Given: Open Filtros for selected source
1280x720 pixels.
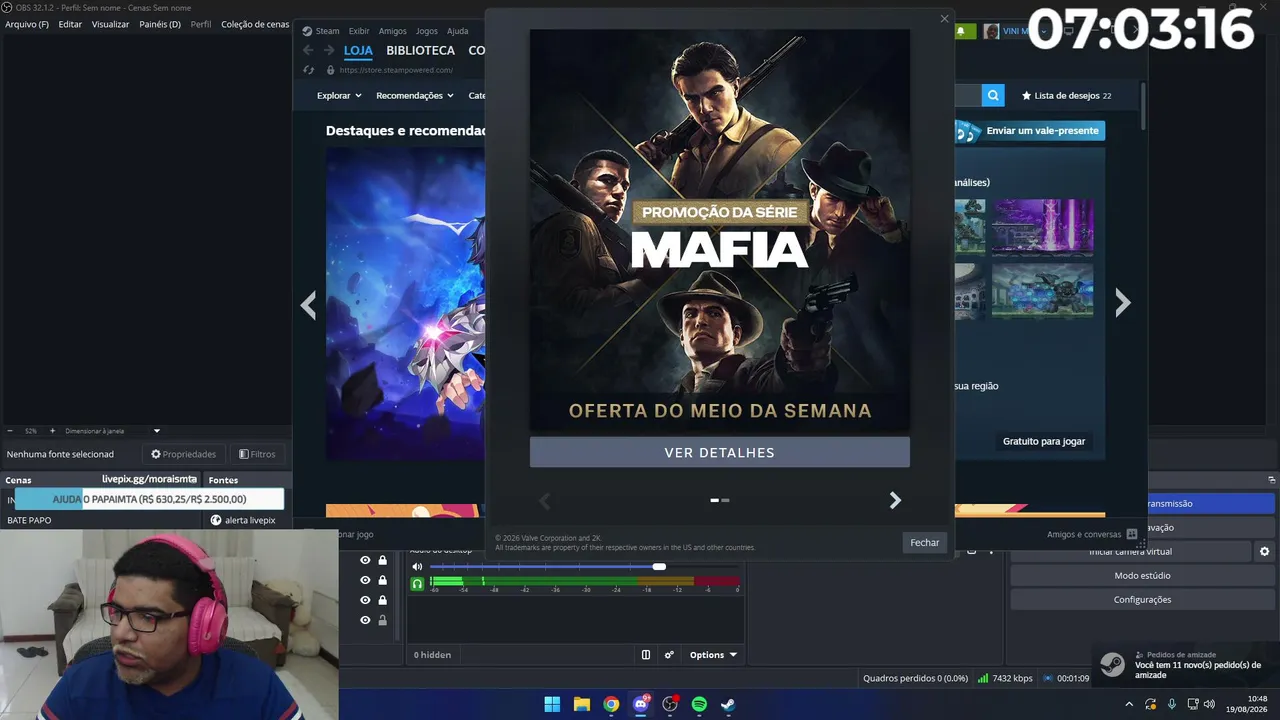Looking at the screenshot, I should pos(257,454).
